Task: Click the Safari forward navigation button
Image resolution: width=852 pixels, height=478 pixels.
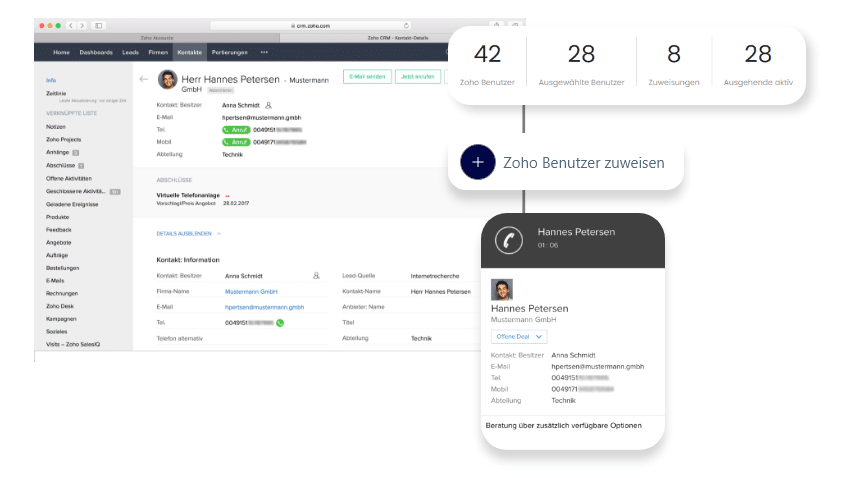Action: (x=82, y=26)
